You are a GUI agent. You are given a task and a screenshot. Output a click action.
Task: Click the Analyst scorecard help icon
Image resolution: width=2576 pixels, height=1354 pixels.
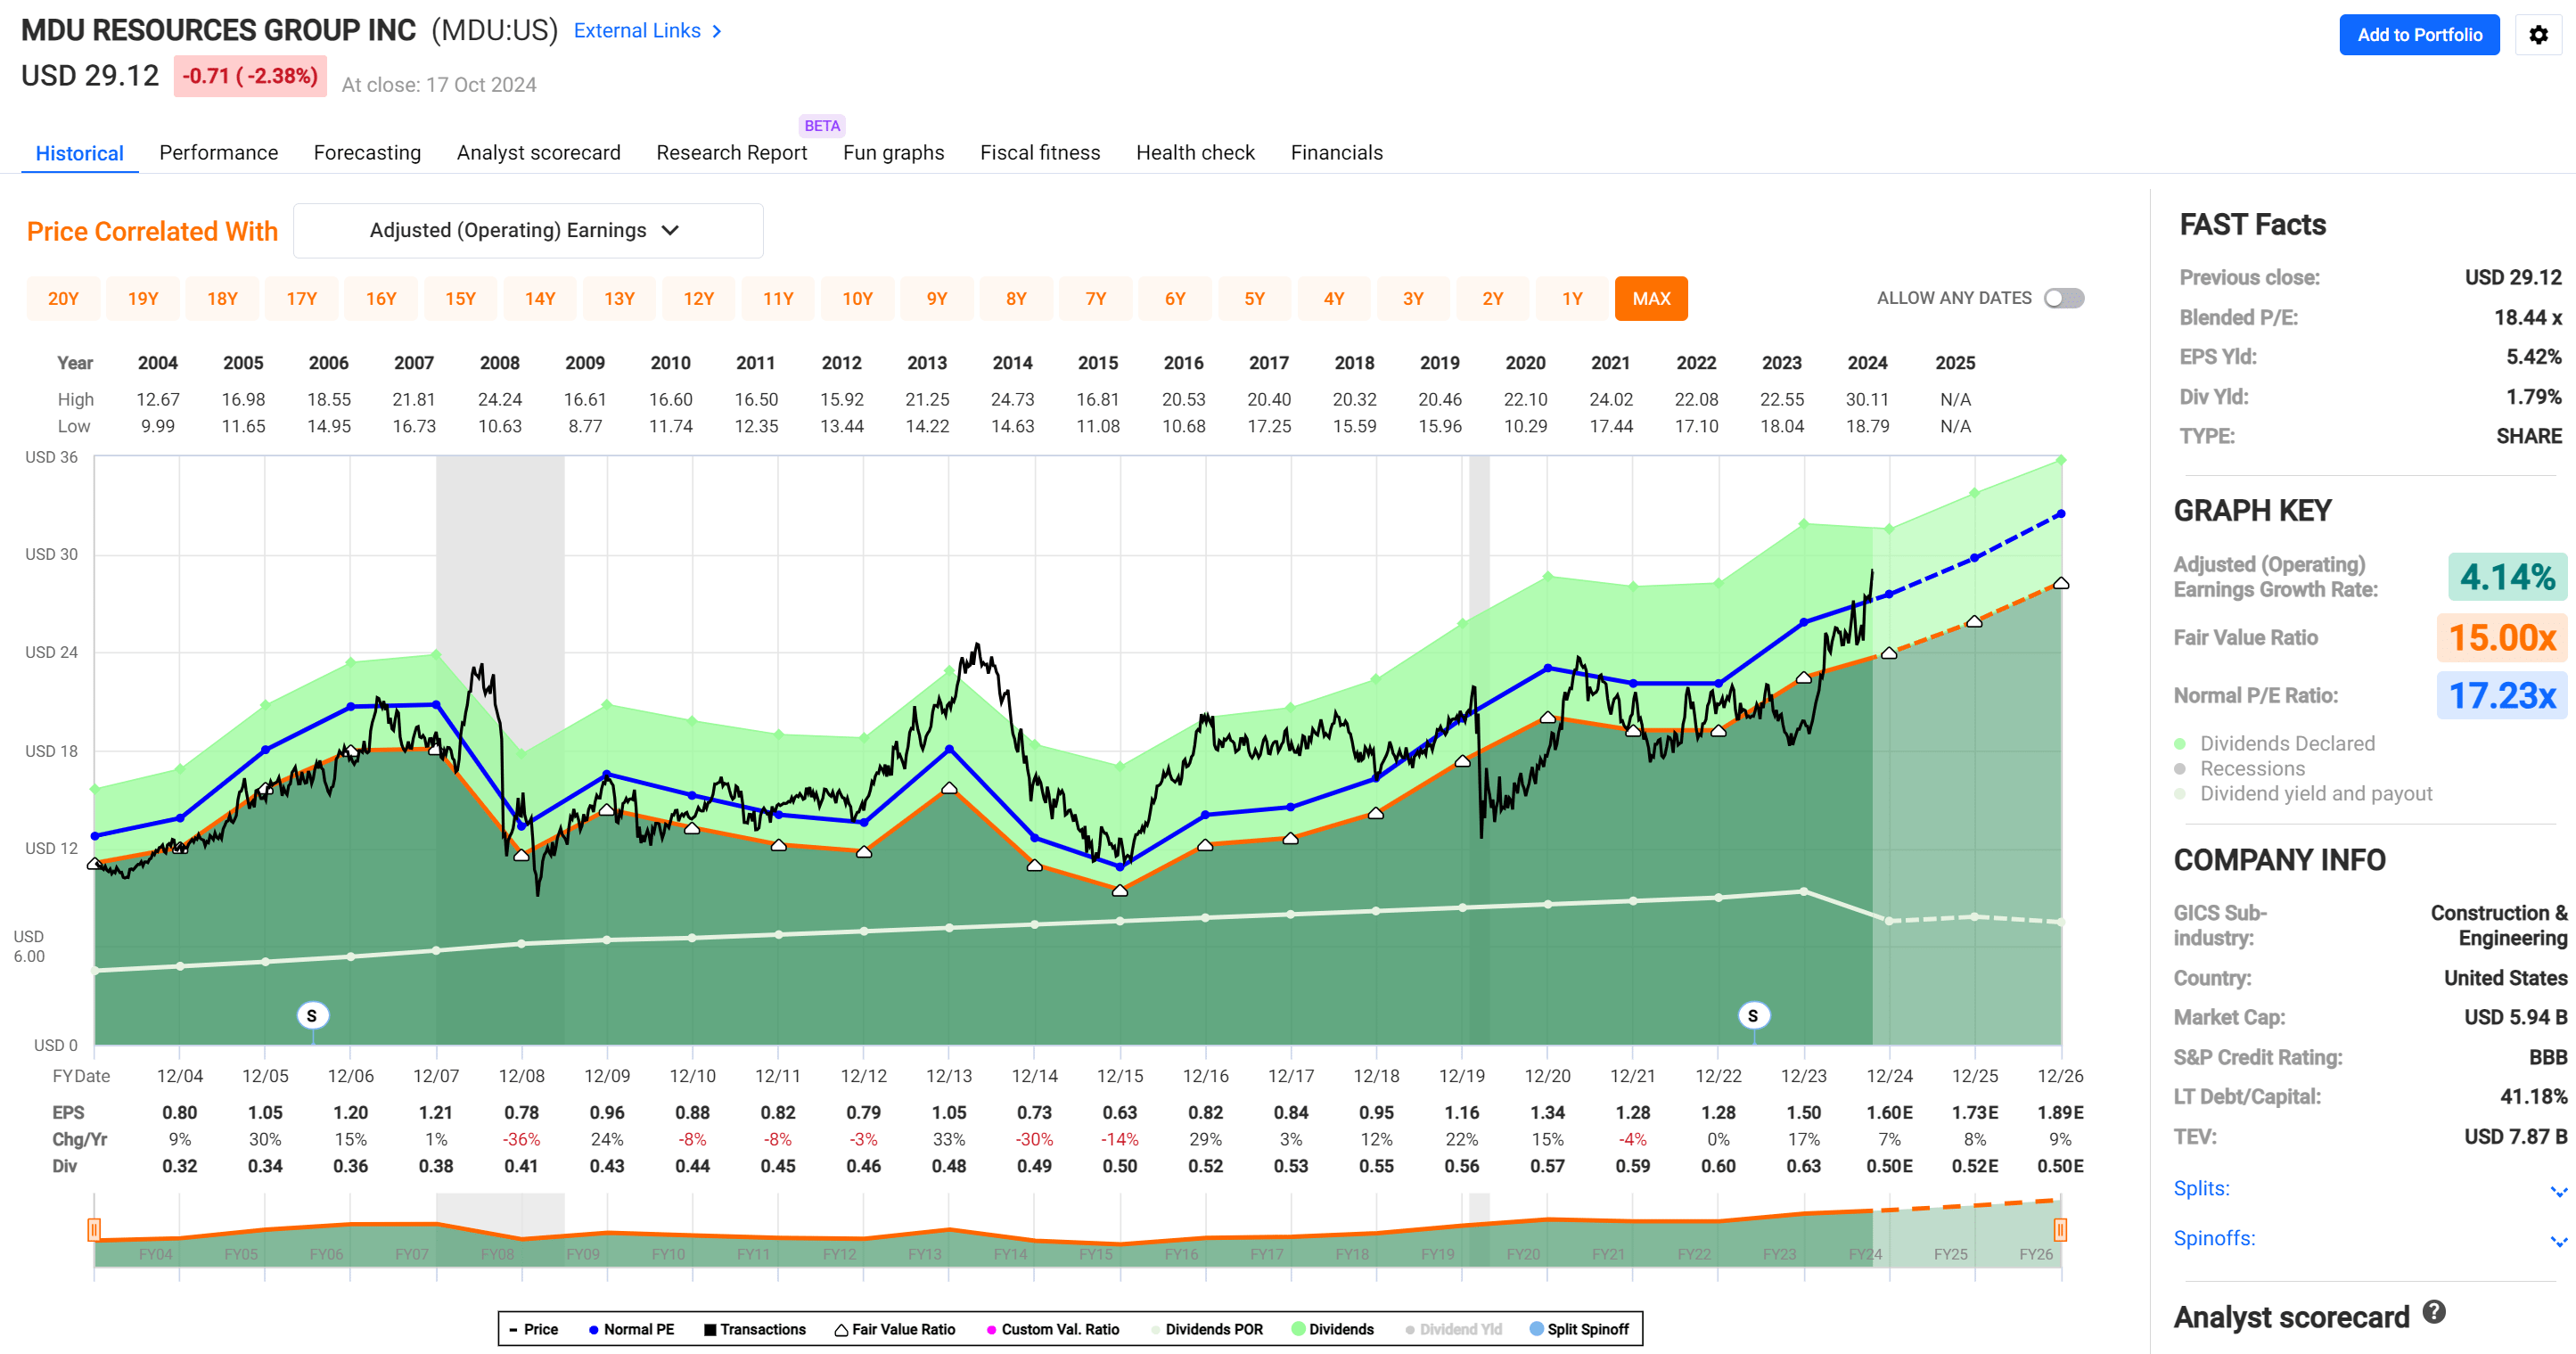(x=2434, y=1313)
